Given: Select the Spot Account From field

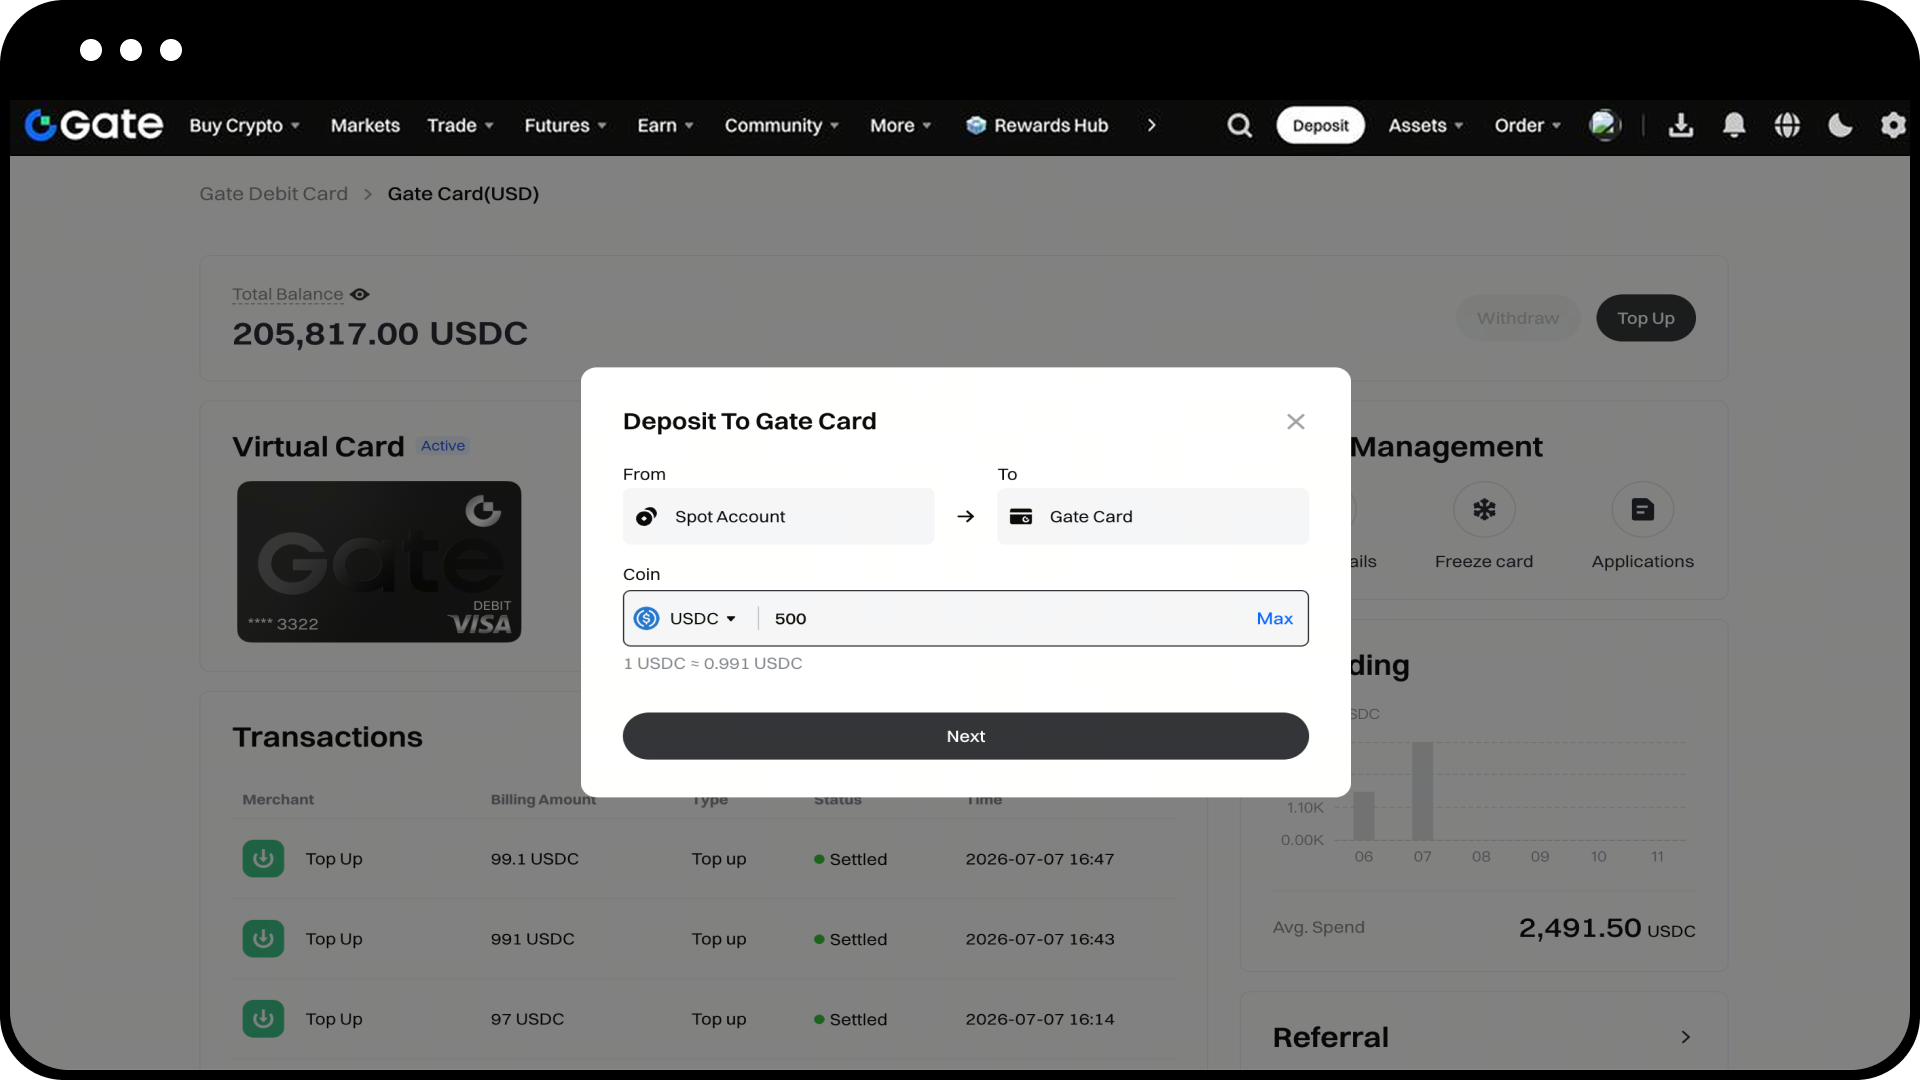Looking at the screenshot, I should pos(778,516).
